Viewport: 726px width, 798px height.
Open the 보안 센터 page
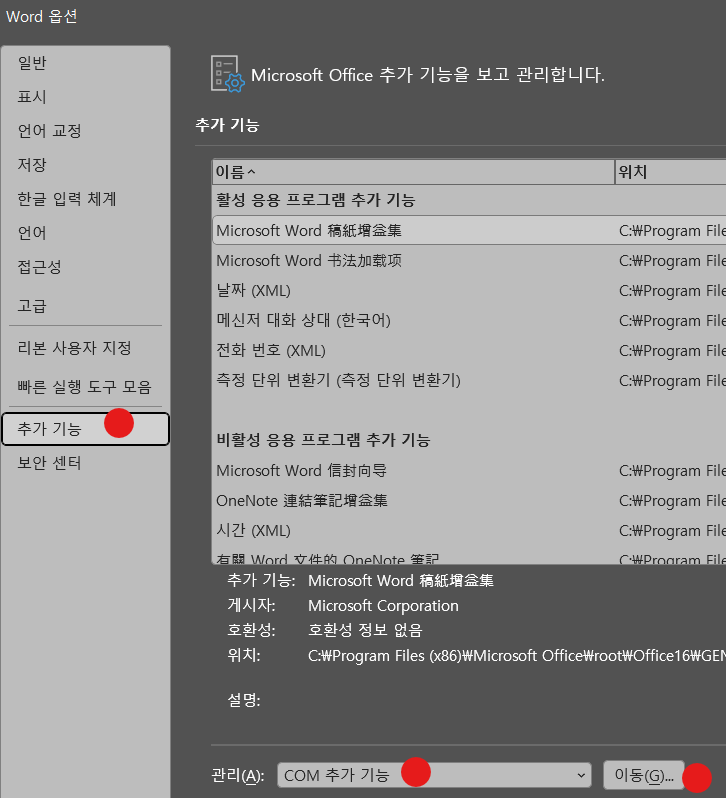[x=85, y=463]
